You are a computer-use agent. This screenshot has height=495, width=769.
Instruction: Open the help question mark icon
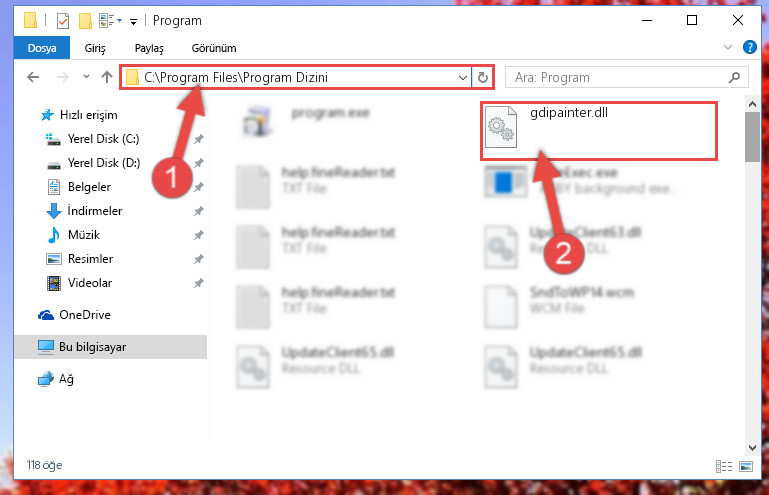(x=749, y=48)
